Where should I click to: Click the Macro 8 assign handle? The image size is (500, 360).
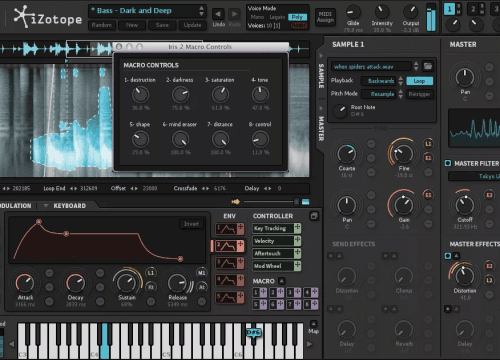click(x=315, y=304)
